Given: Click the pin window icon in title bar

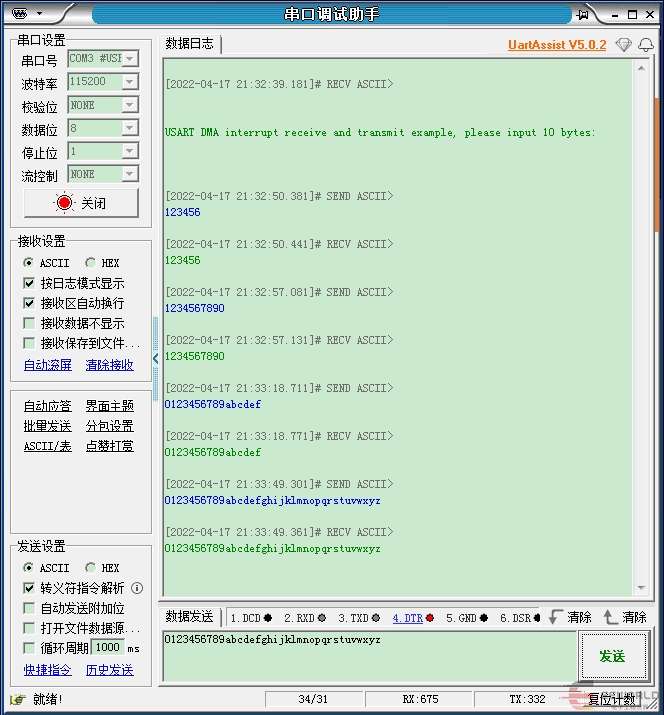Looking at the screenshot, I should pyautogui.click(x=581, y=14).
